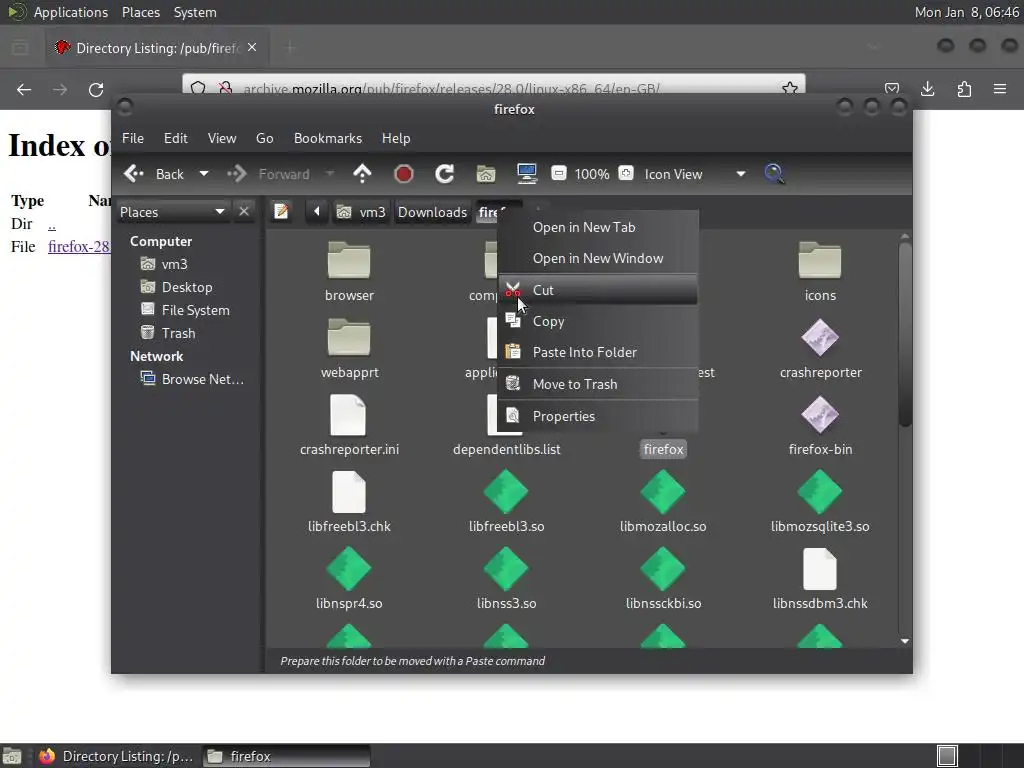Select the firefox-bin executable icon
The height and width of the screenshot is (768, 1024).
[x=820, y=415]
